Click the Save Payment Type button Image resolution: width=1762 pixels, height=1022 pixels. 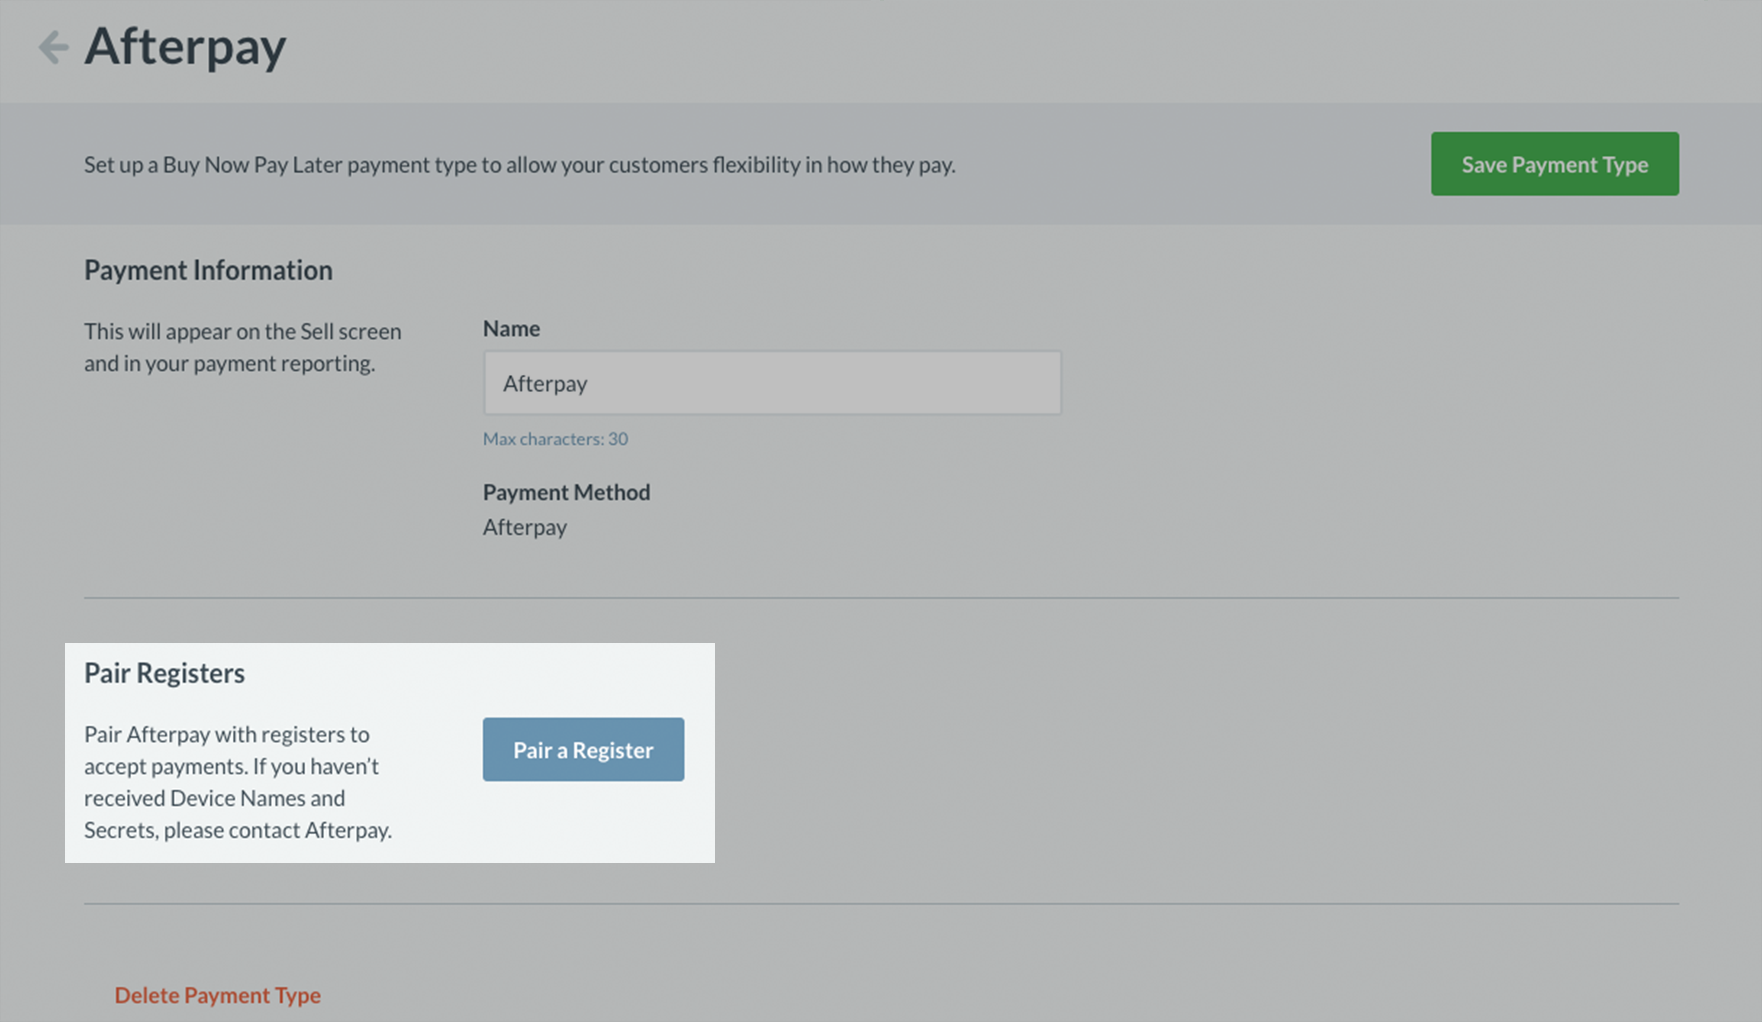(x=1554, y=164)
